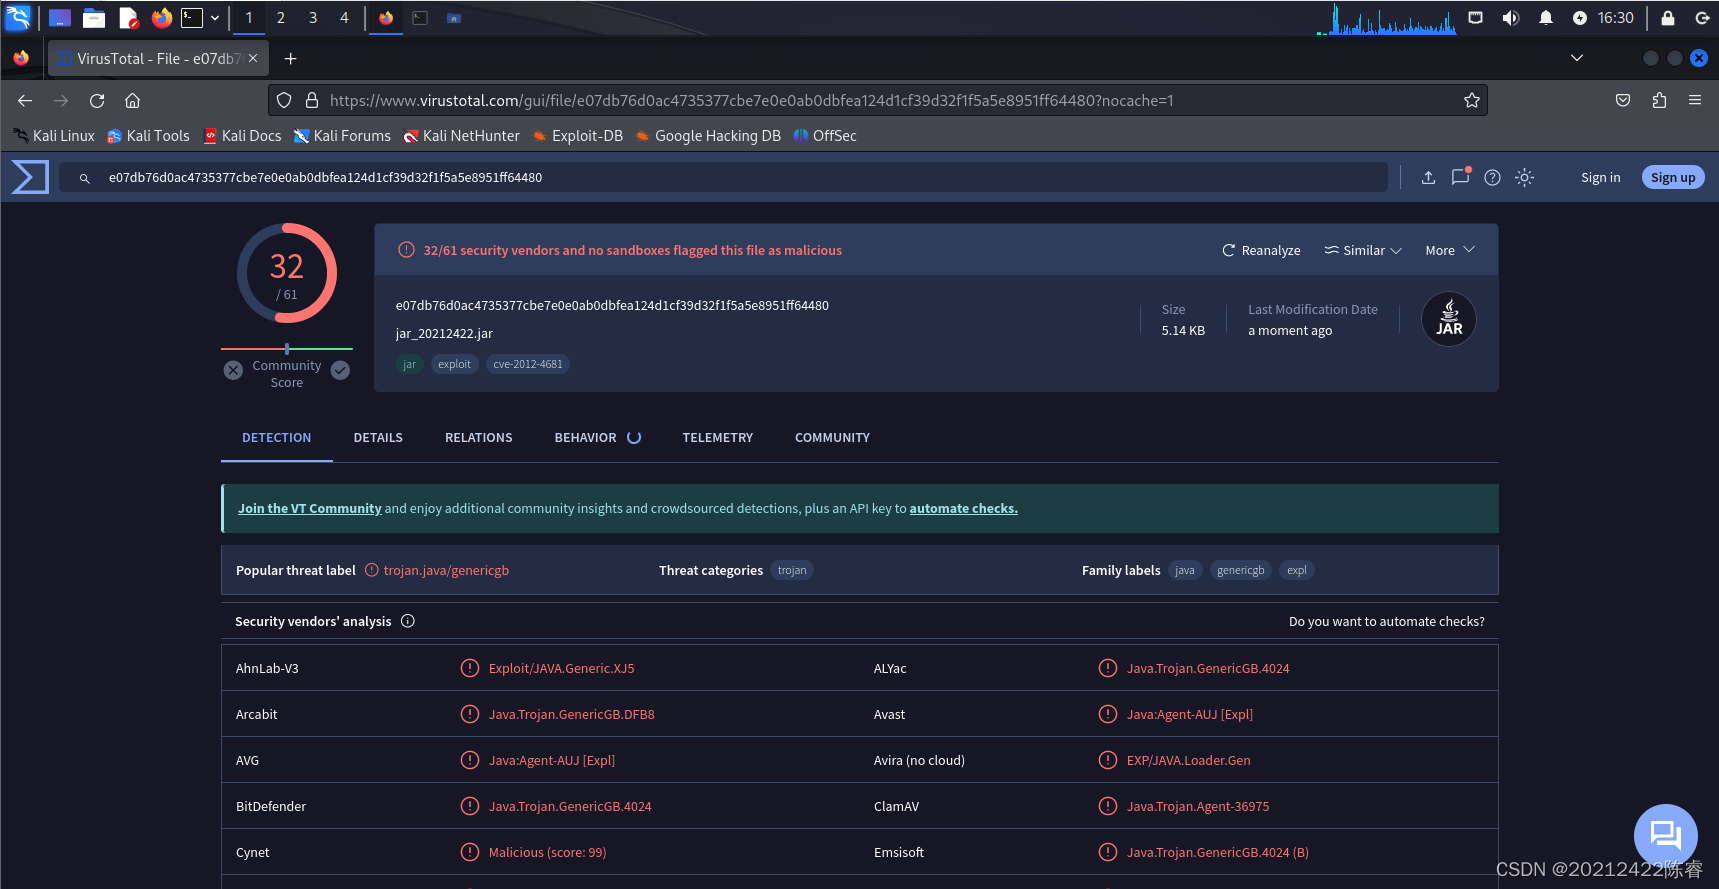The image size is (1719, 889).
Task: Open the help question mark icon
Action: (x=1492, y=177)
